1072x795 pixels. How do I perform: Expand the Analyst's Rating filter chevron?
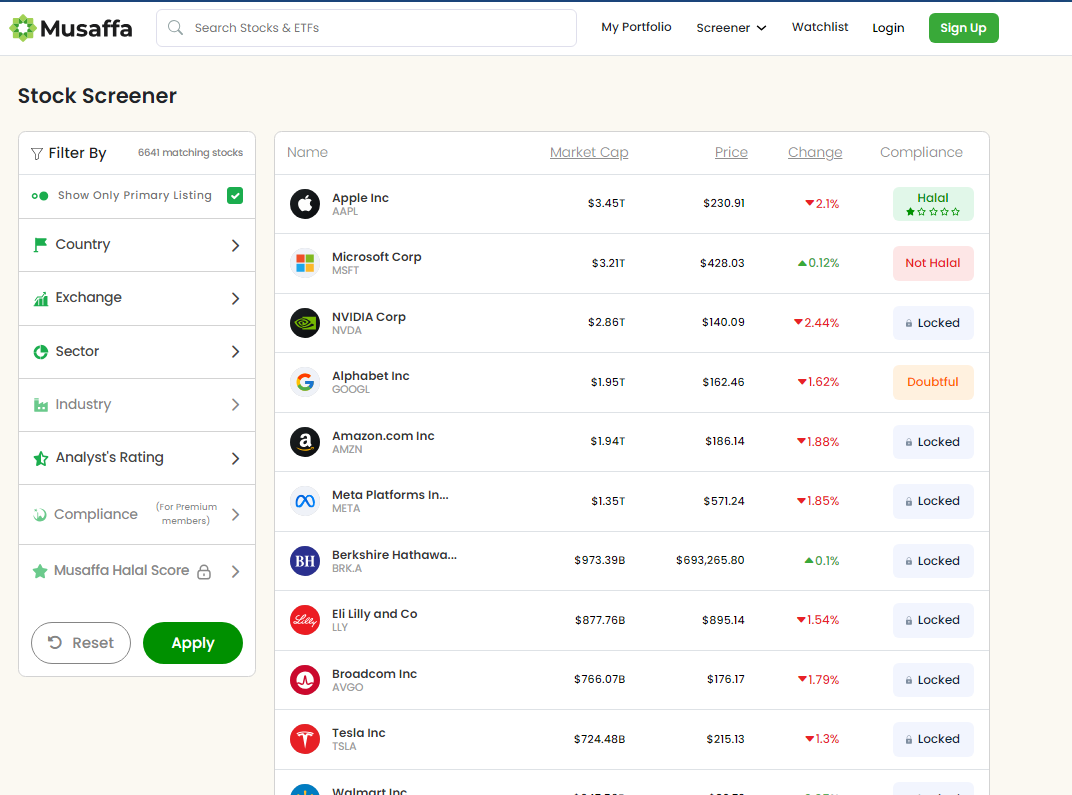click(235, 458)
